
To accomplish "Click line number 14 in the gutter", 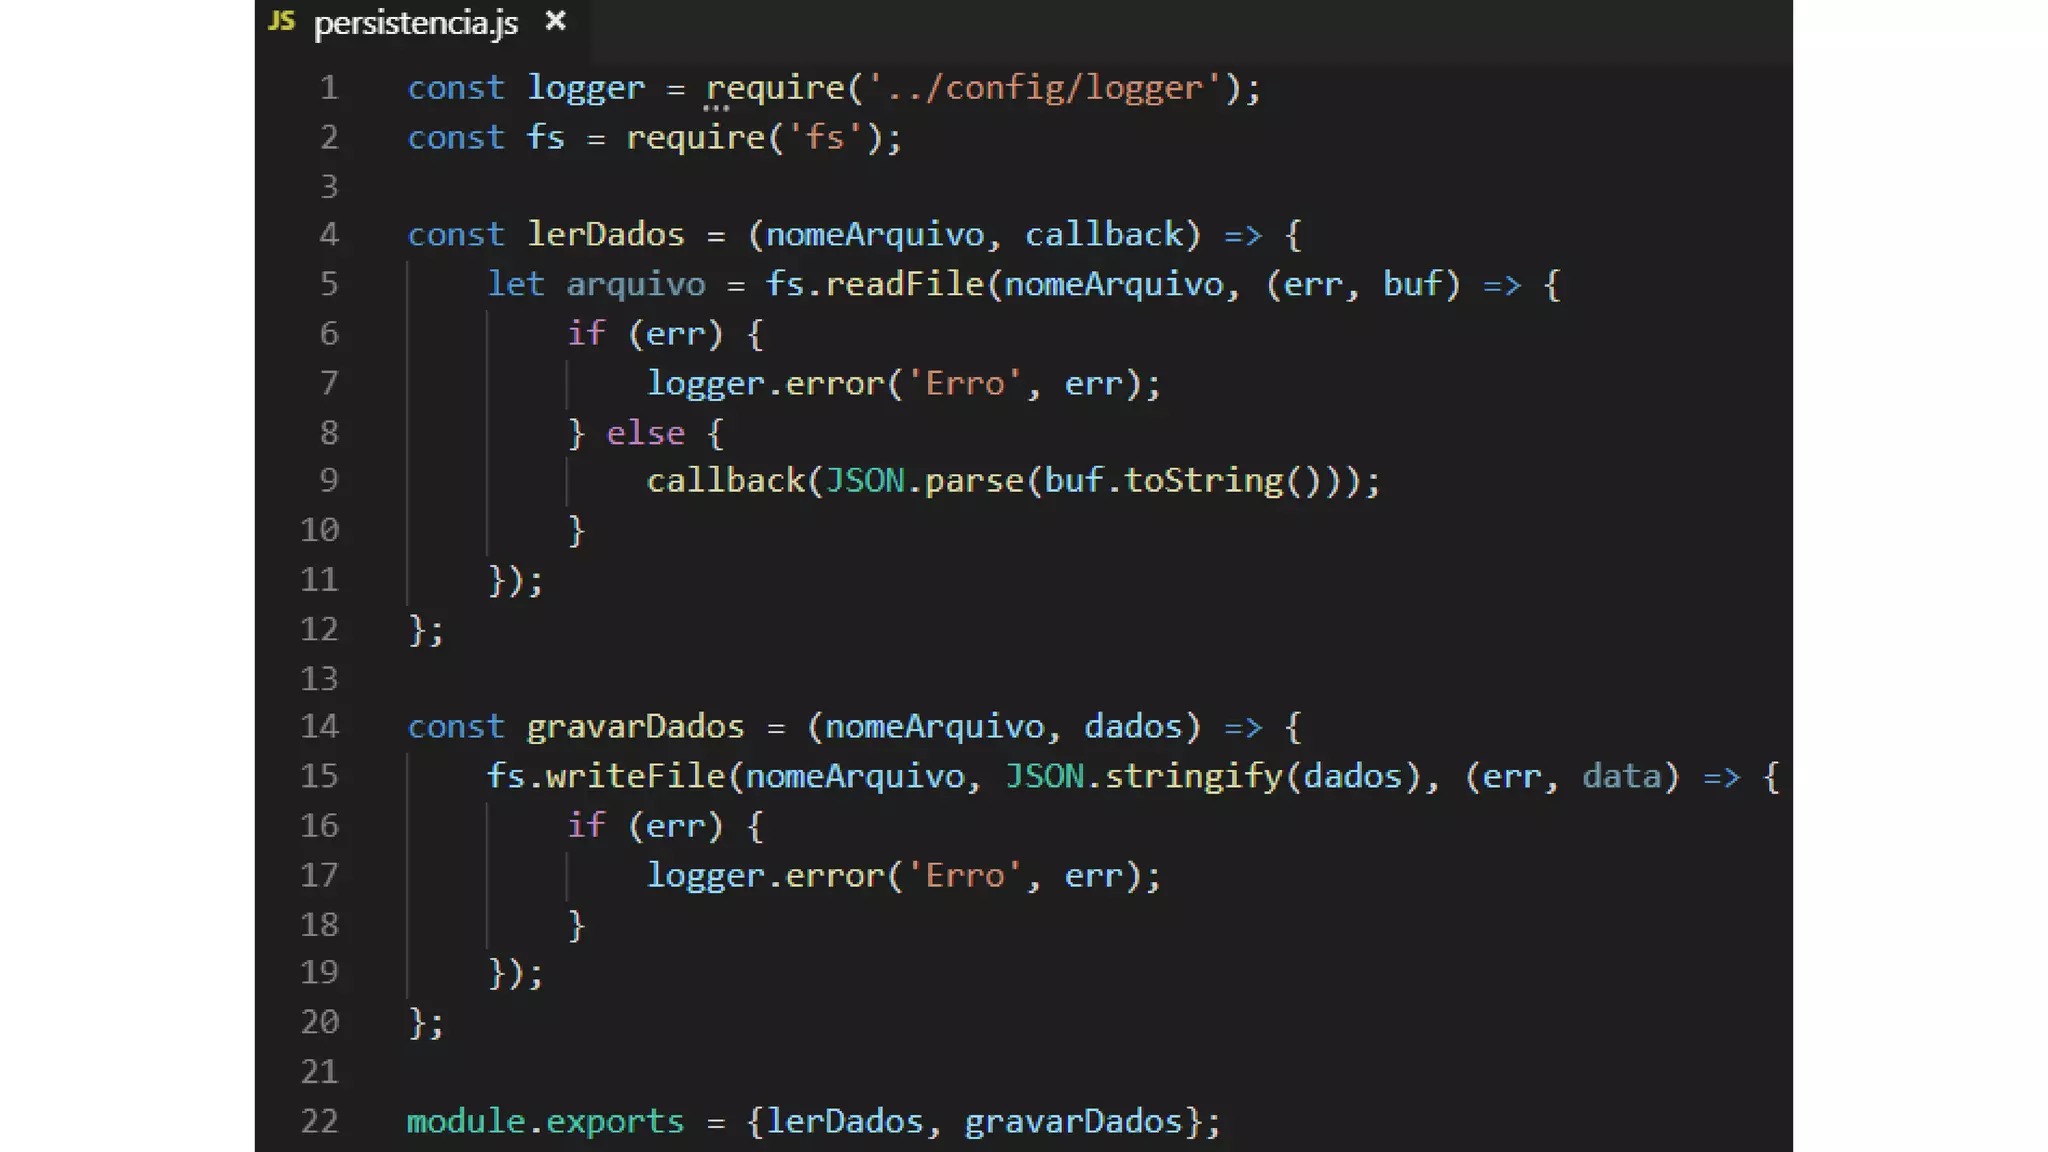I will pos(319,727).
